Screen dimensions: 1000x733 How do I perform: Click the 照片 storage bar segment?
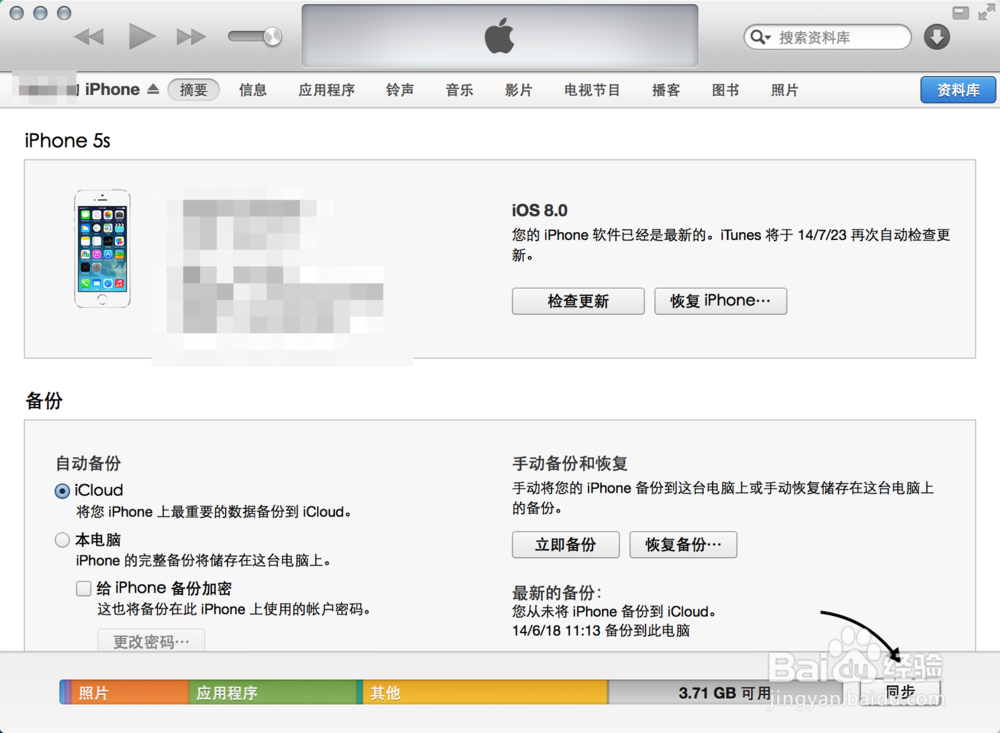pos(130,692)
